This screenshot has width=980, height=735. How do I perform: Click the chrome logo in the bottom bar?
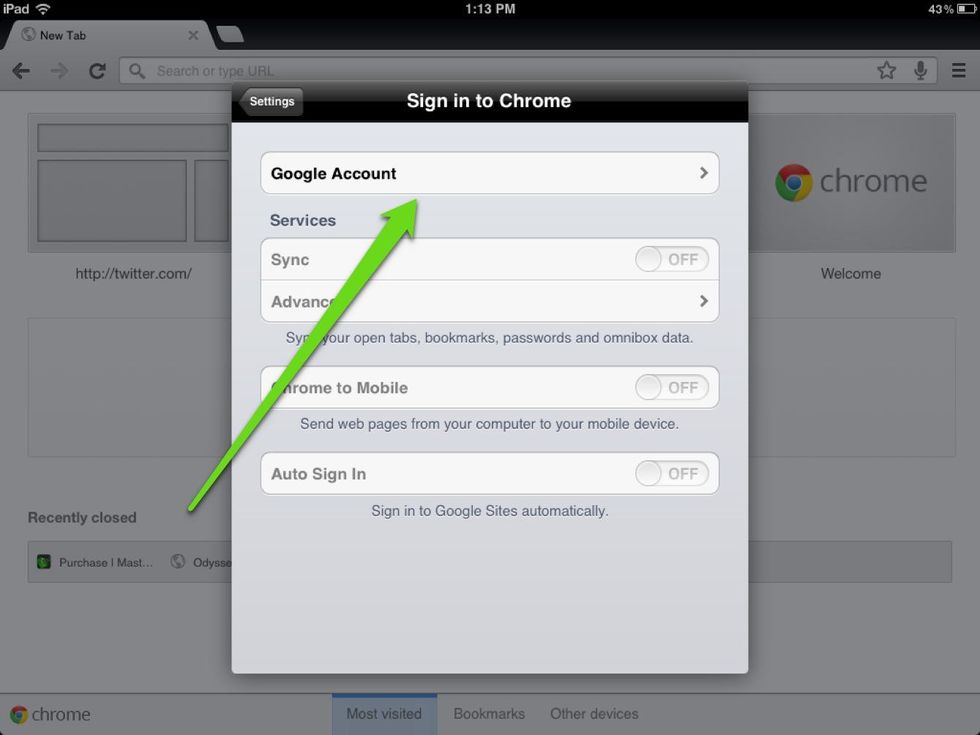(19, 714)
